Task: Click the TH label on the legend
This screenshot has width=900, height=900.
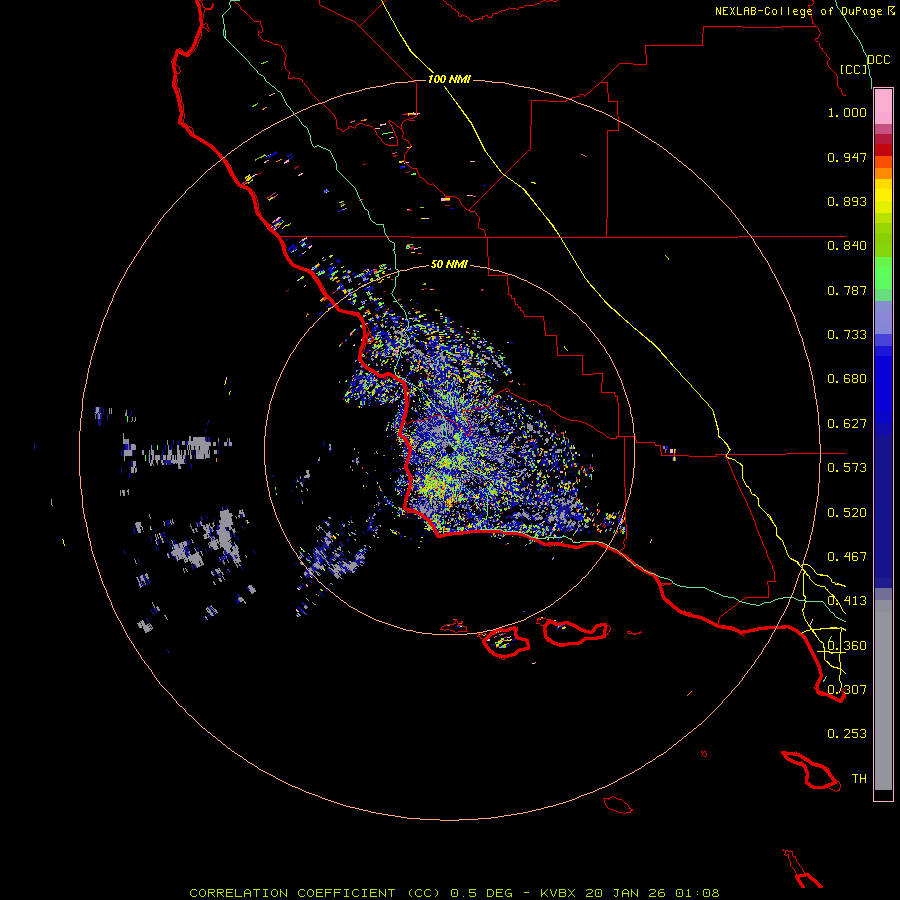Action: (x=859, y=779)
